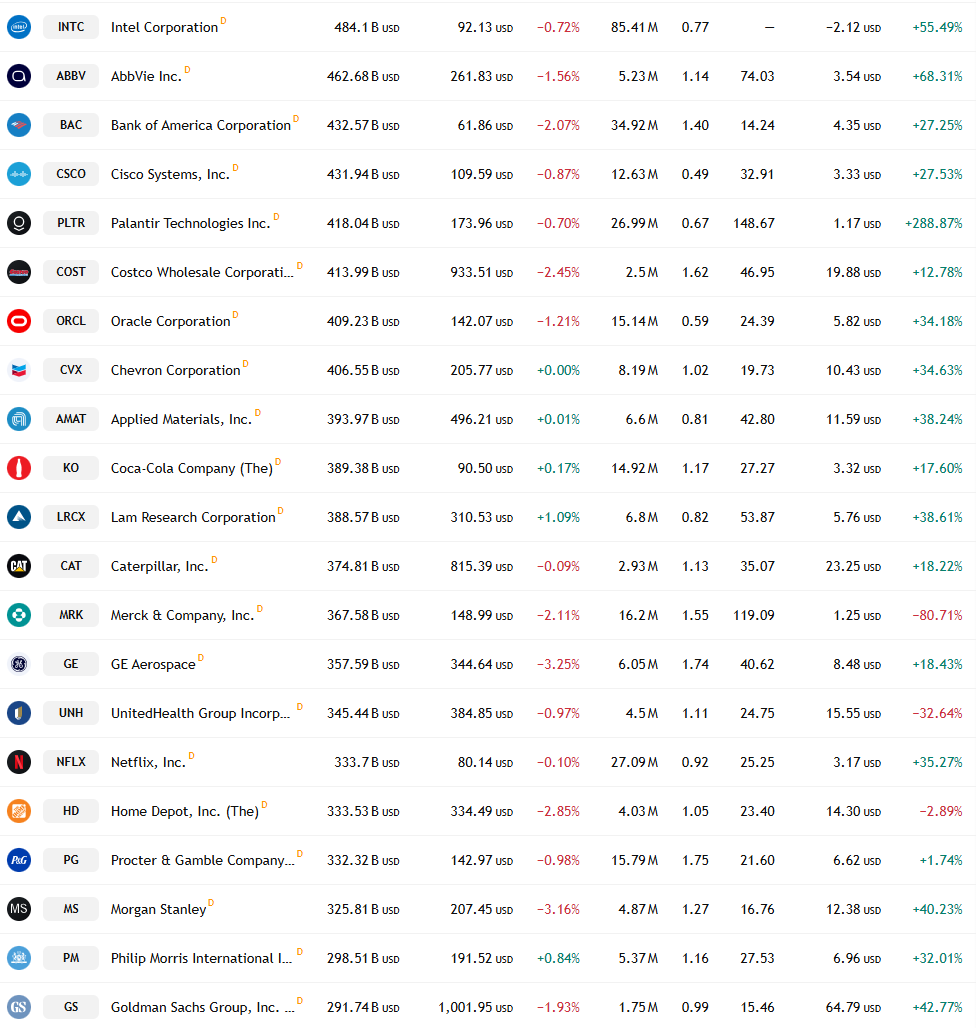Click the Coca-Cola logo icon

[x=19, y=467]
